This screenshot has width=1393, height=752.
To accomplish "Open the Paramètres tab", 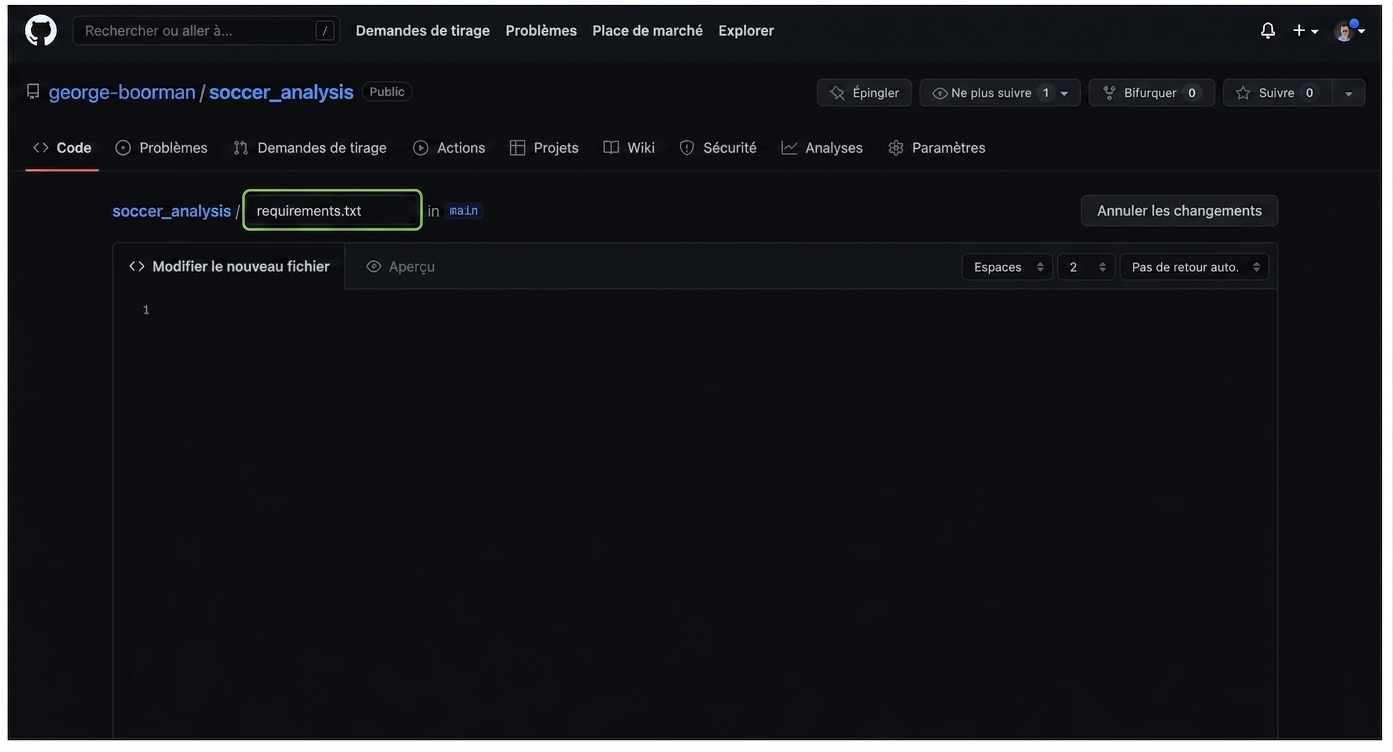I will [937, 148].
